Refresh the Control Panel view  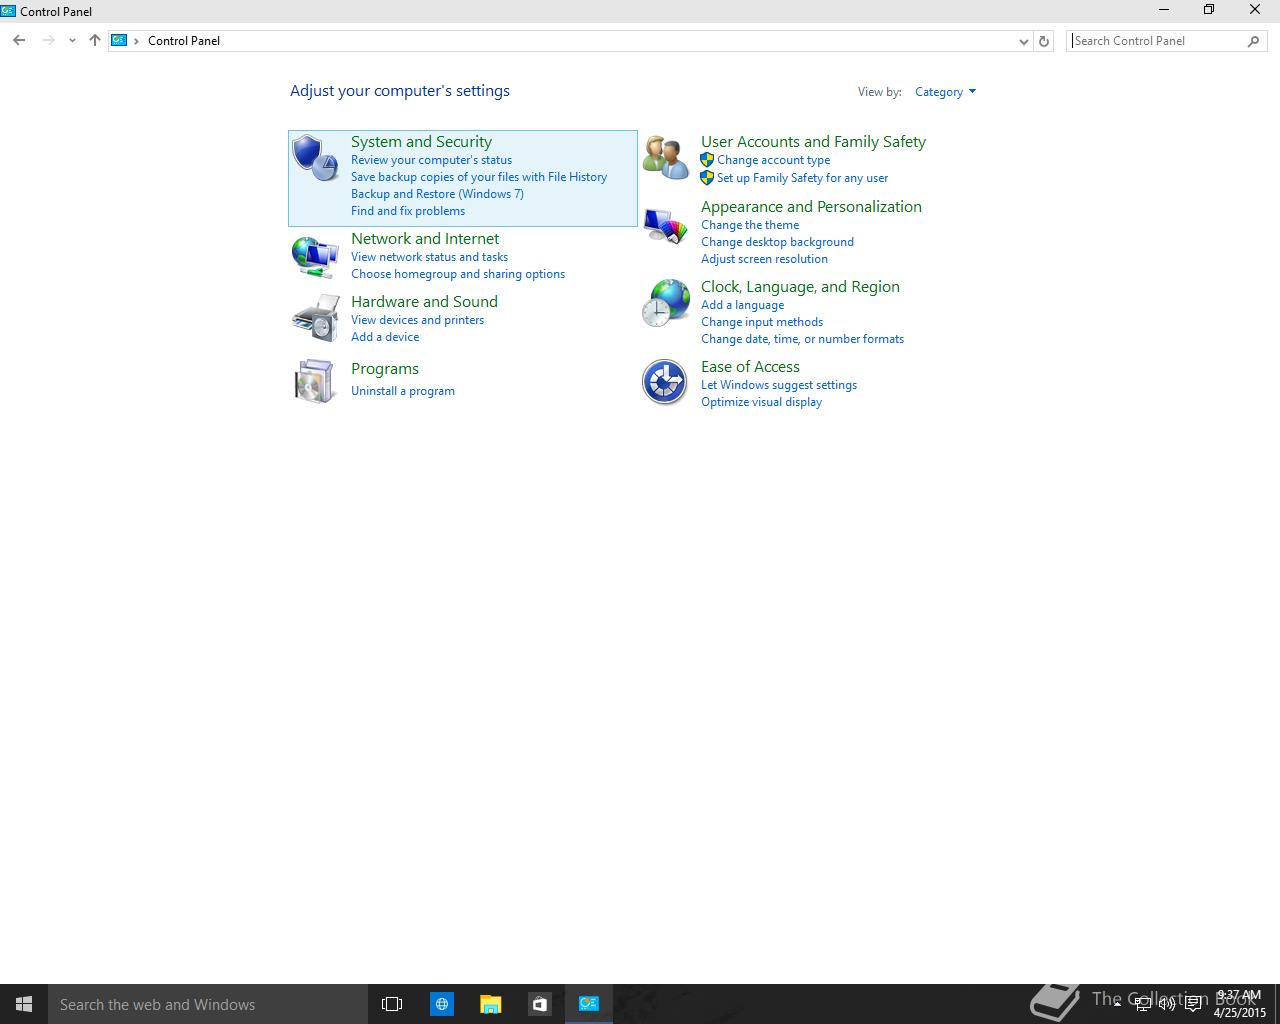pyautogui.click(x=1044, y=41)
